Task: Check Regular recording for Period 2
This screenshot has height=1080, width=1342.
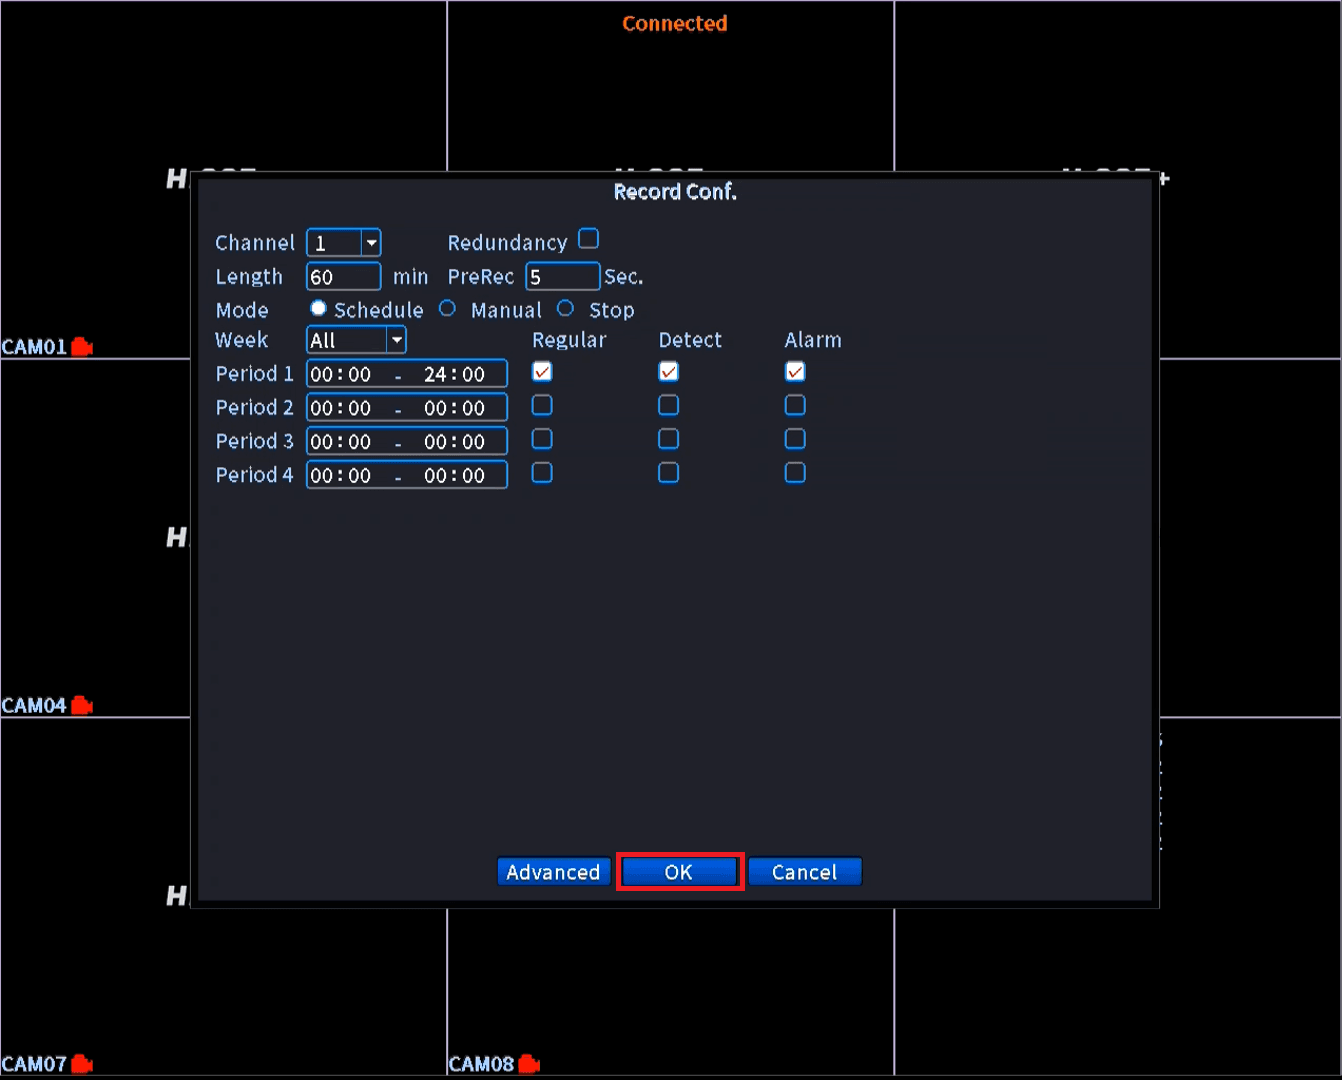Action: (x=542, y=405)
